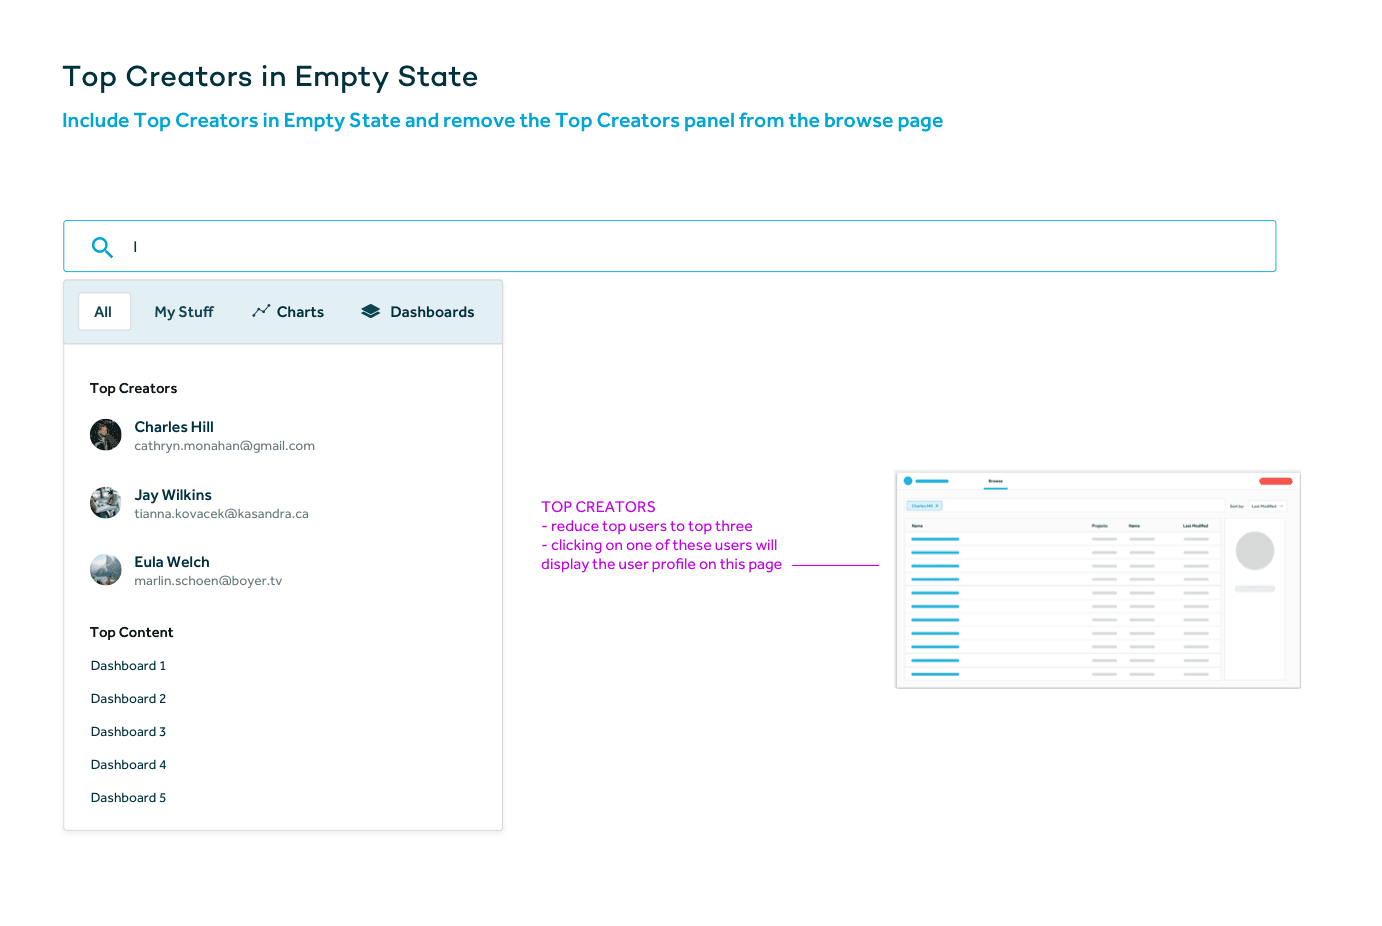1382x926 pixels.
Task: Click Charles Hill's avatar photo
Action: (106, 435)
